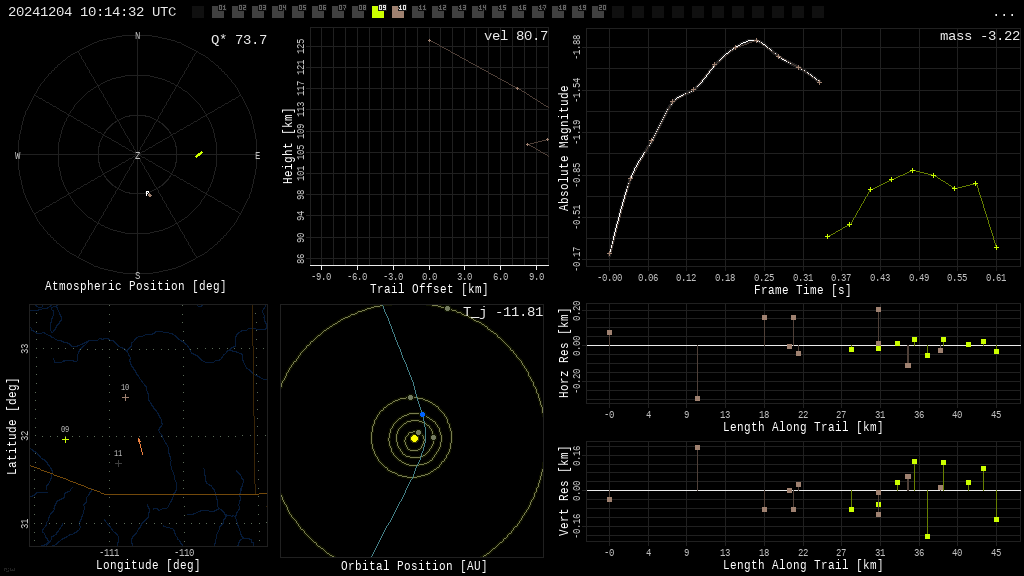Image resolution: width=1024 pixels, height=576 pixels.
Task: Click the T_j -11.81 Tisserand value
Action: [502, 312]
